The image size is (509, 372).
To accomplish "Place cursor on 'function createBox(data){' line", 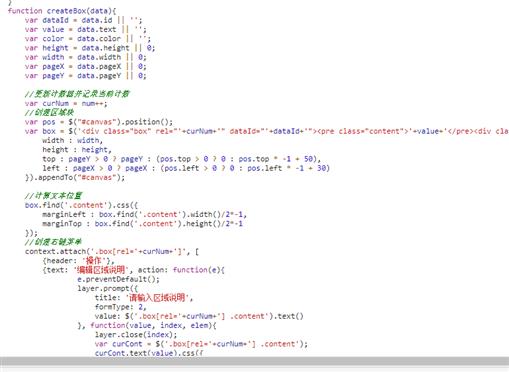I will [62, 11].
